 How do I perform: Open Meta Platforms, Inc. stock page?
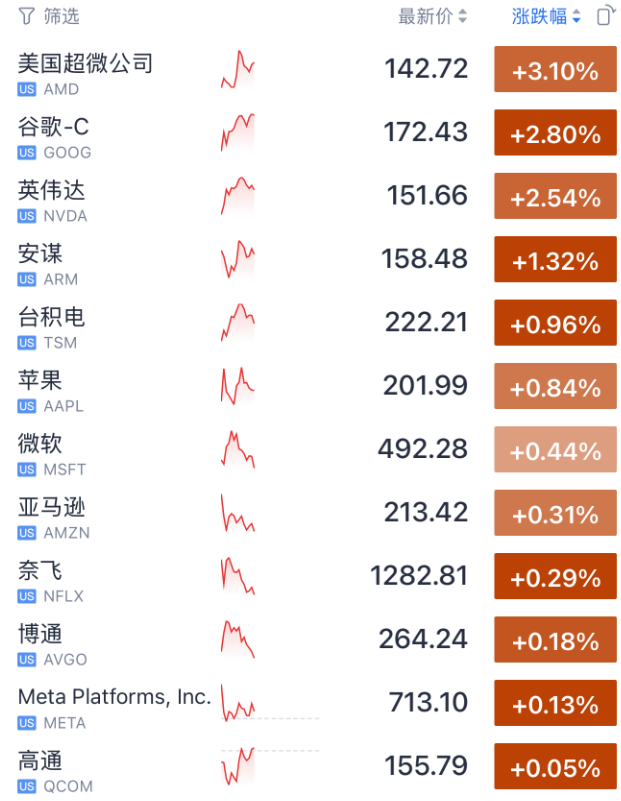[114, 697]
